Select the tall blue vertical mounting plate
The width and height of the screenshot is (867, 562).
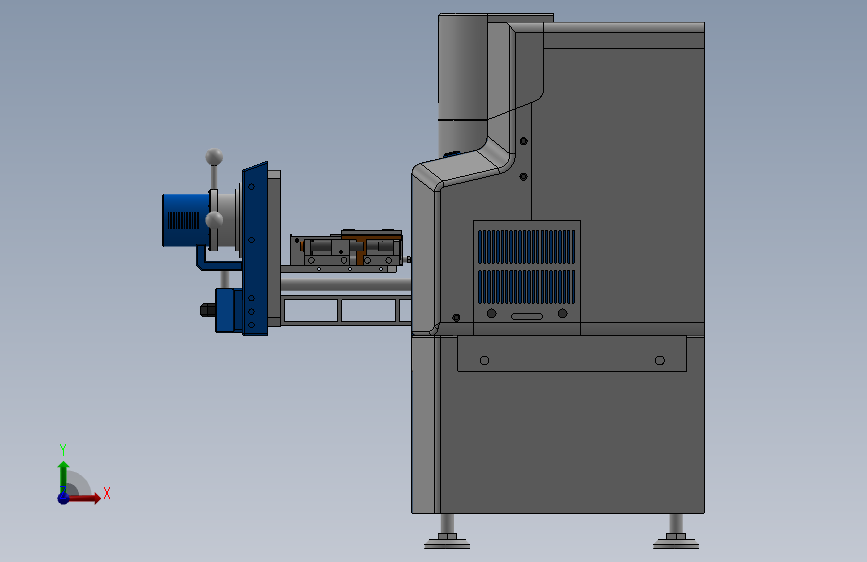click(255, 248)
